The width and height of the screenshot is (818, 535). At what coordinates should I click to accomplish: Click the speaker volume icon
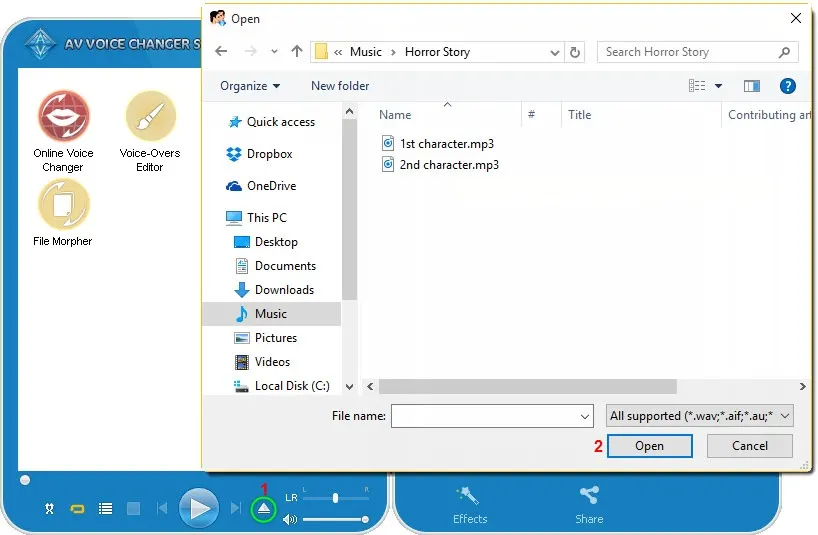290,520
